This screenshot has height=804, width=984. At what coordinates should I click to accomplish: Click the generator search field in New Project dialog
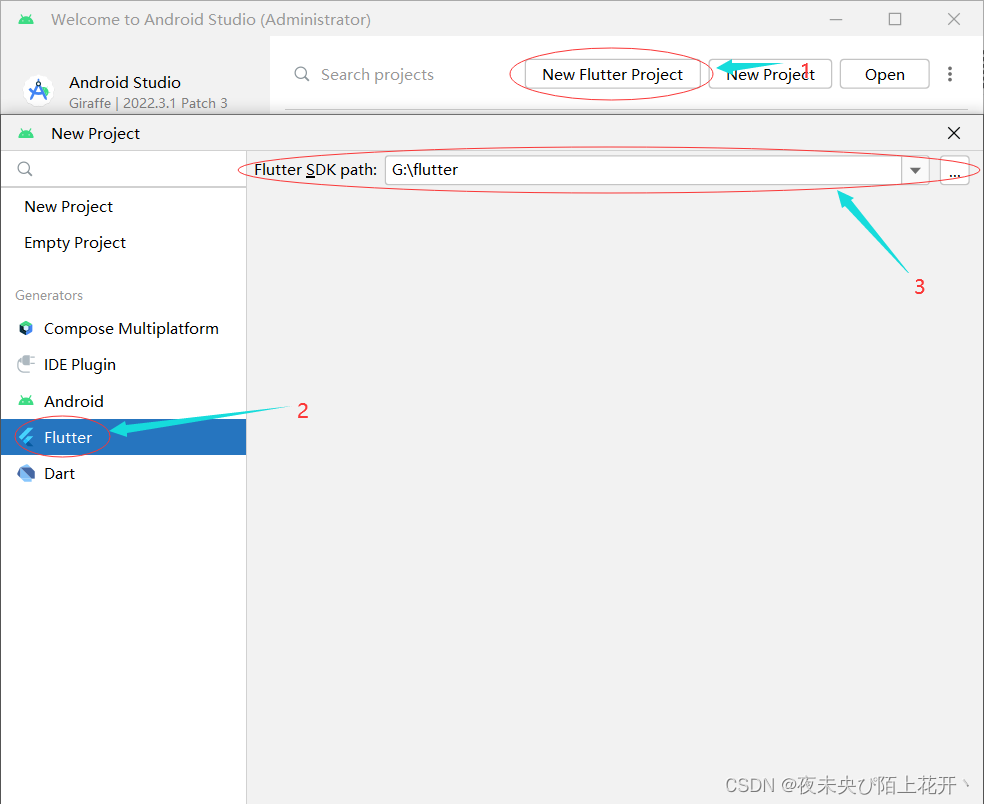tap(124, 169)
